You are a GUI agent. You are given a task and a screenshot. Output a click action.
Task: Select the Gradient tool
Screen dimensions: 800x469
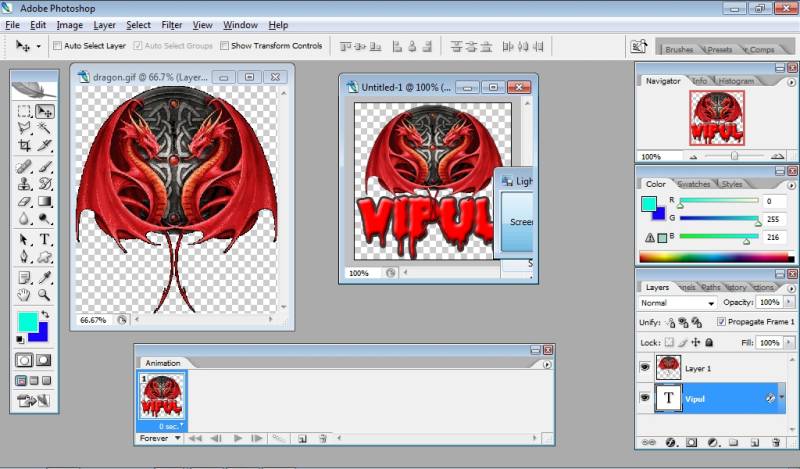point(45,202)
